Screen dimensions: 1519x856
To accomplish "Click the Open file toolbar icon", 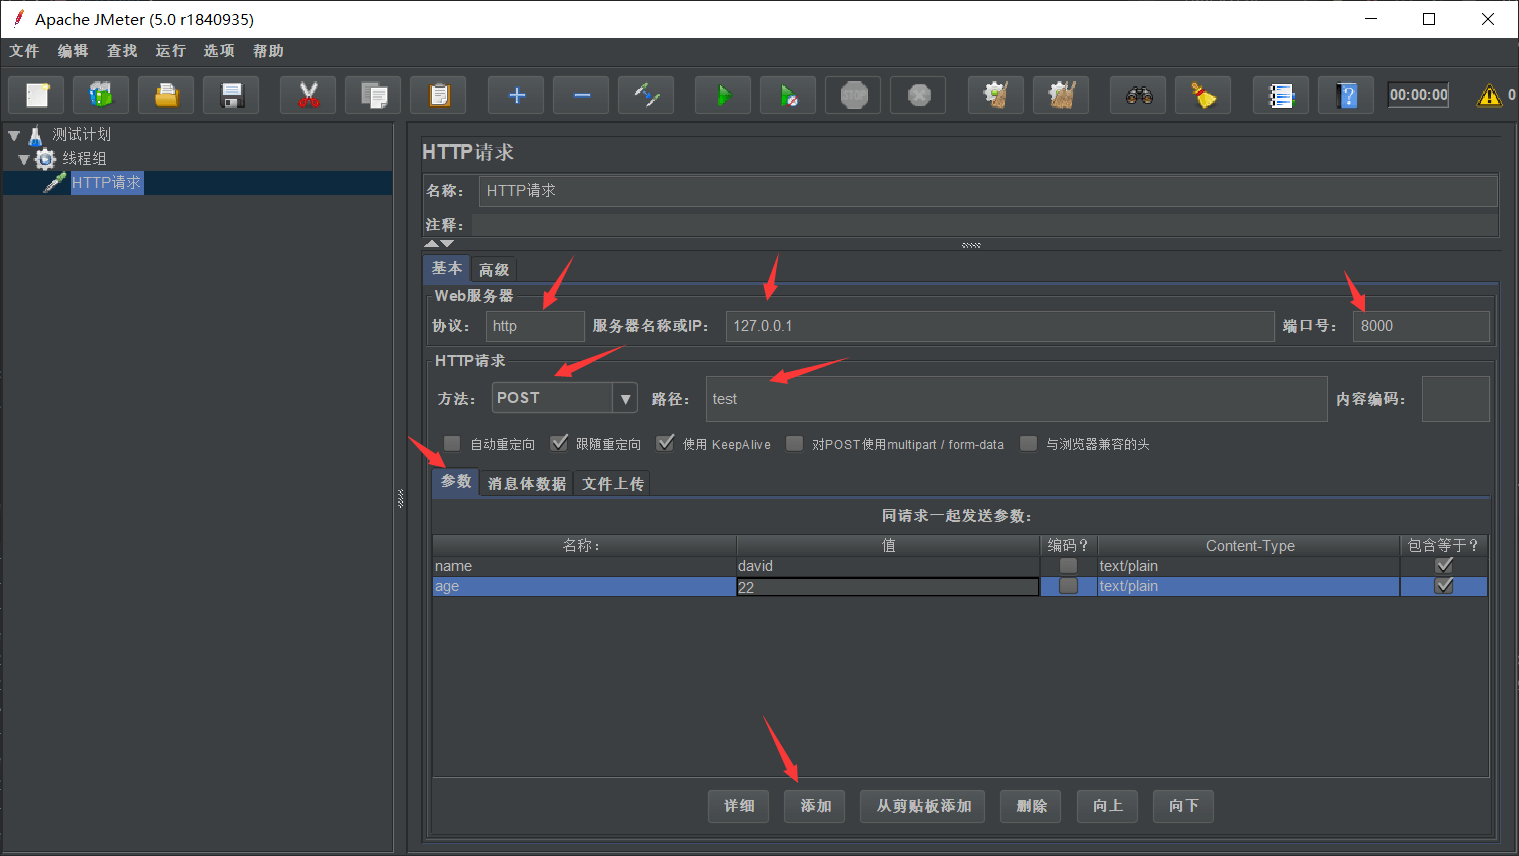I will pyautogui.click(x=166, y=95).
